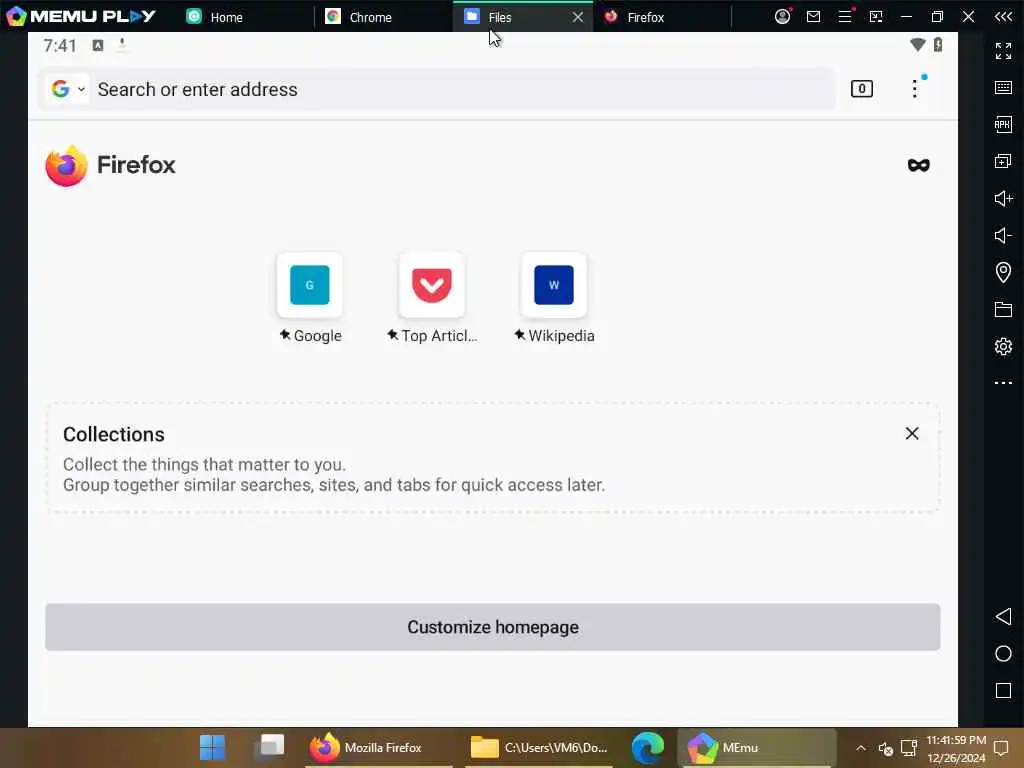Expand the Google search engine selector
The image size is (1024, 768).
(x=68, y=89)
